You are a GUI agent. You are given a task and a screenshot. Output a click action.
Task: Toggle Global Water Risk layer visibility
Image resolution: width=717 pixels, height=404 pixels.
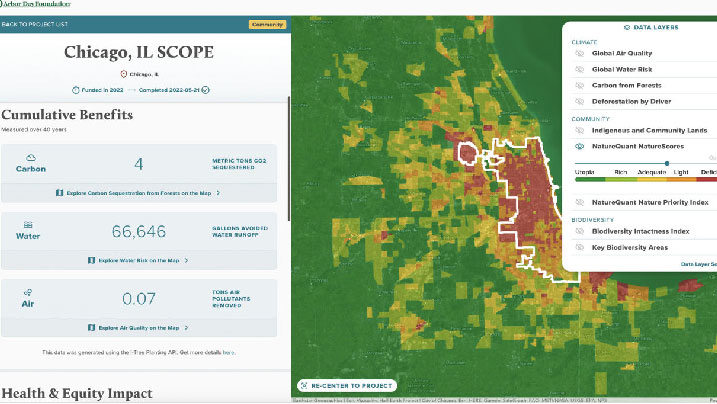coord(579,69)
